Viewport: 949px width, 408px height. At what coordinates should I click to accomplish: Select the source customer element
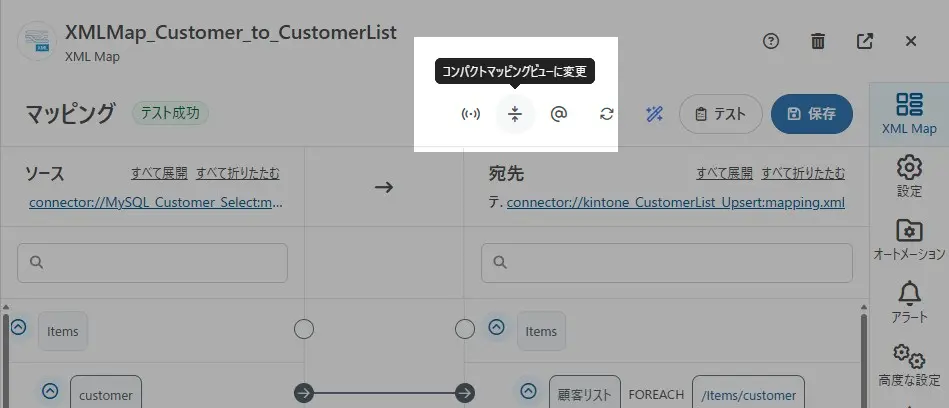(x=106, y=392)
